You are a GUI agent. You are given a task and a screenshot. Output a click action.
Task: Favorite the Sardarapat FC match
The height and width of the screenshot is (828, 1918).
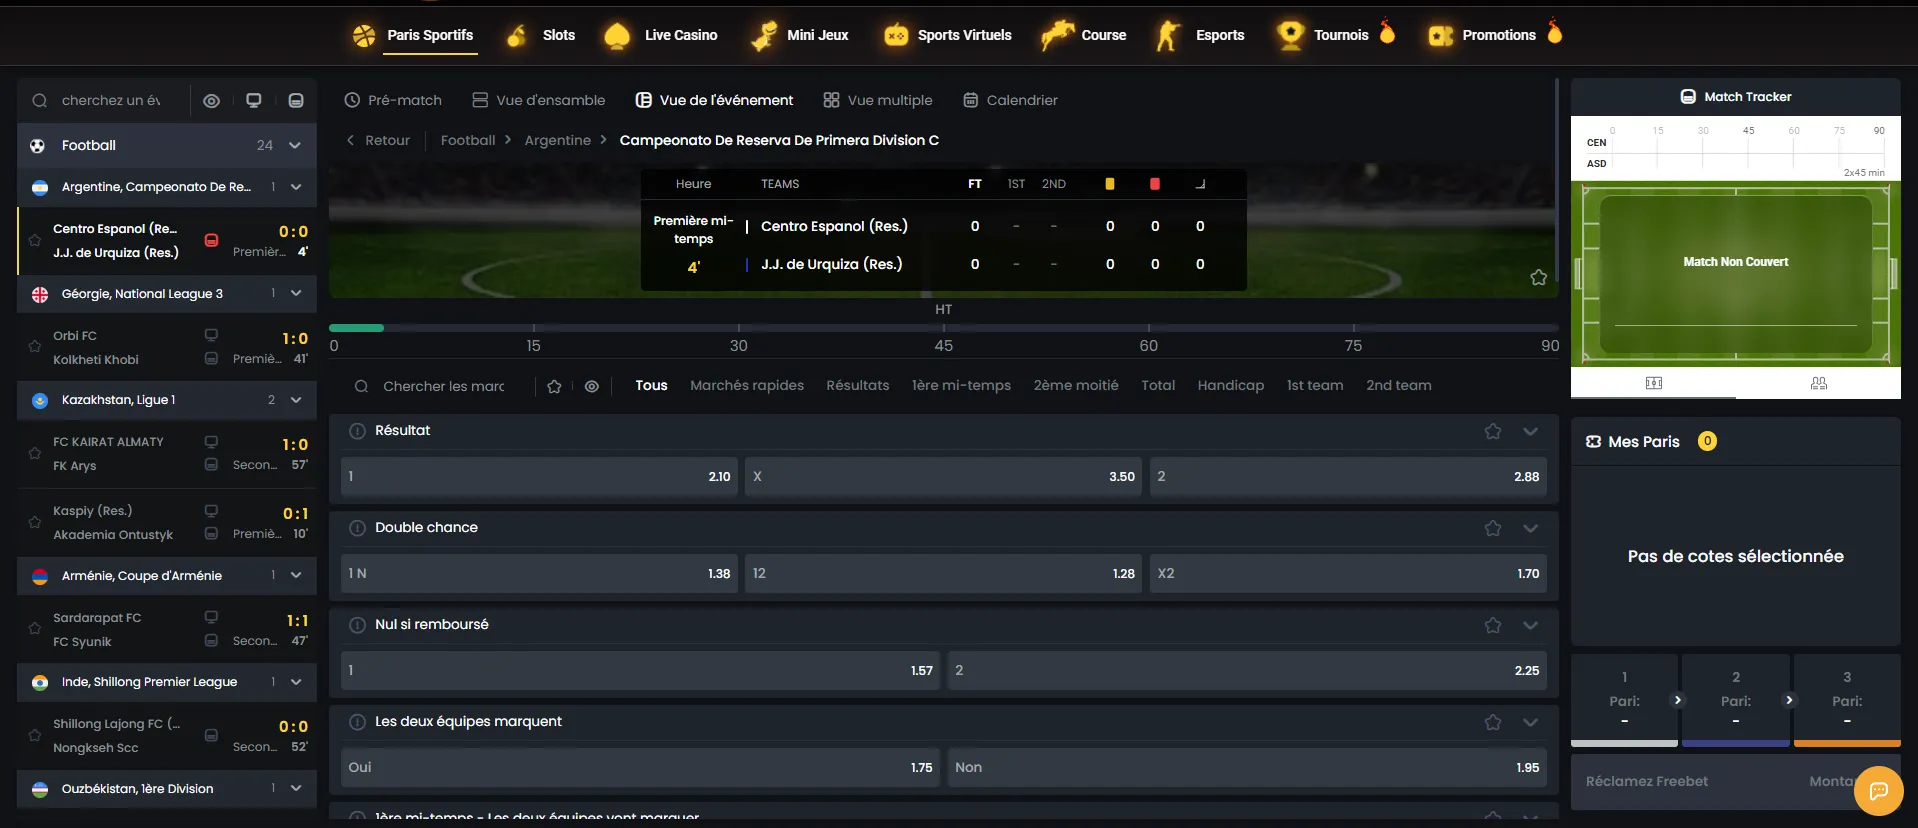35,629
